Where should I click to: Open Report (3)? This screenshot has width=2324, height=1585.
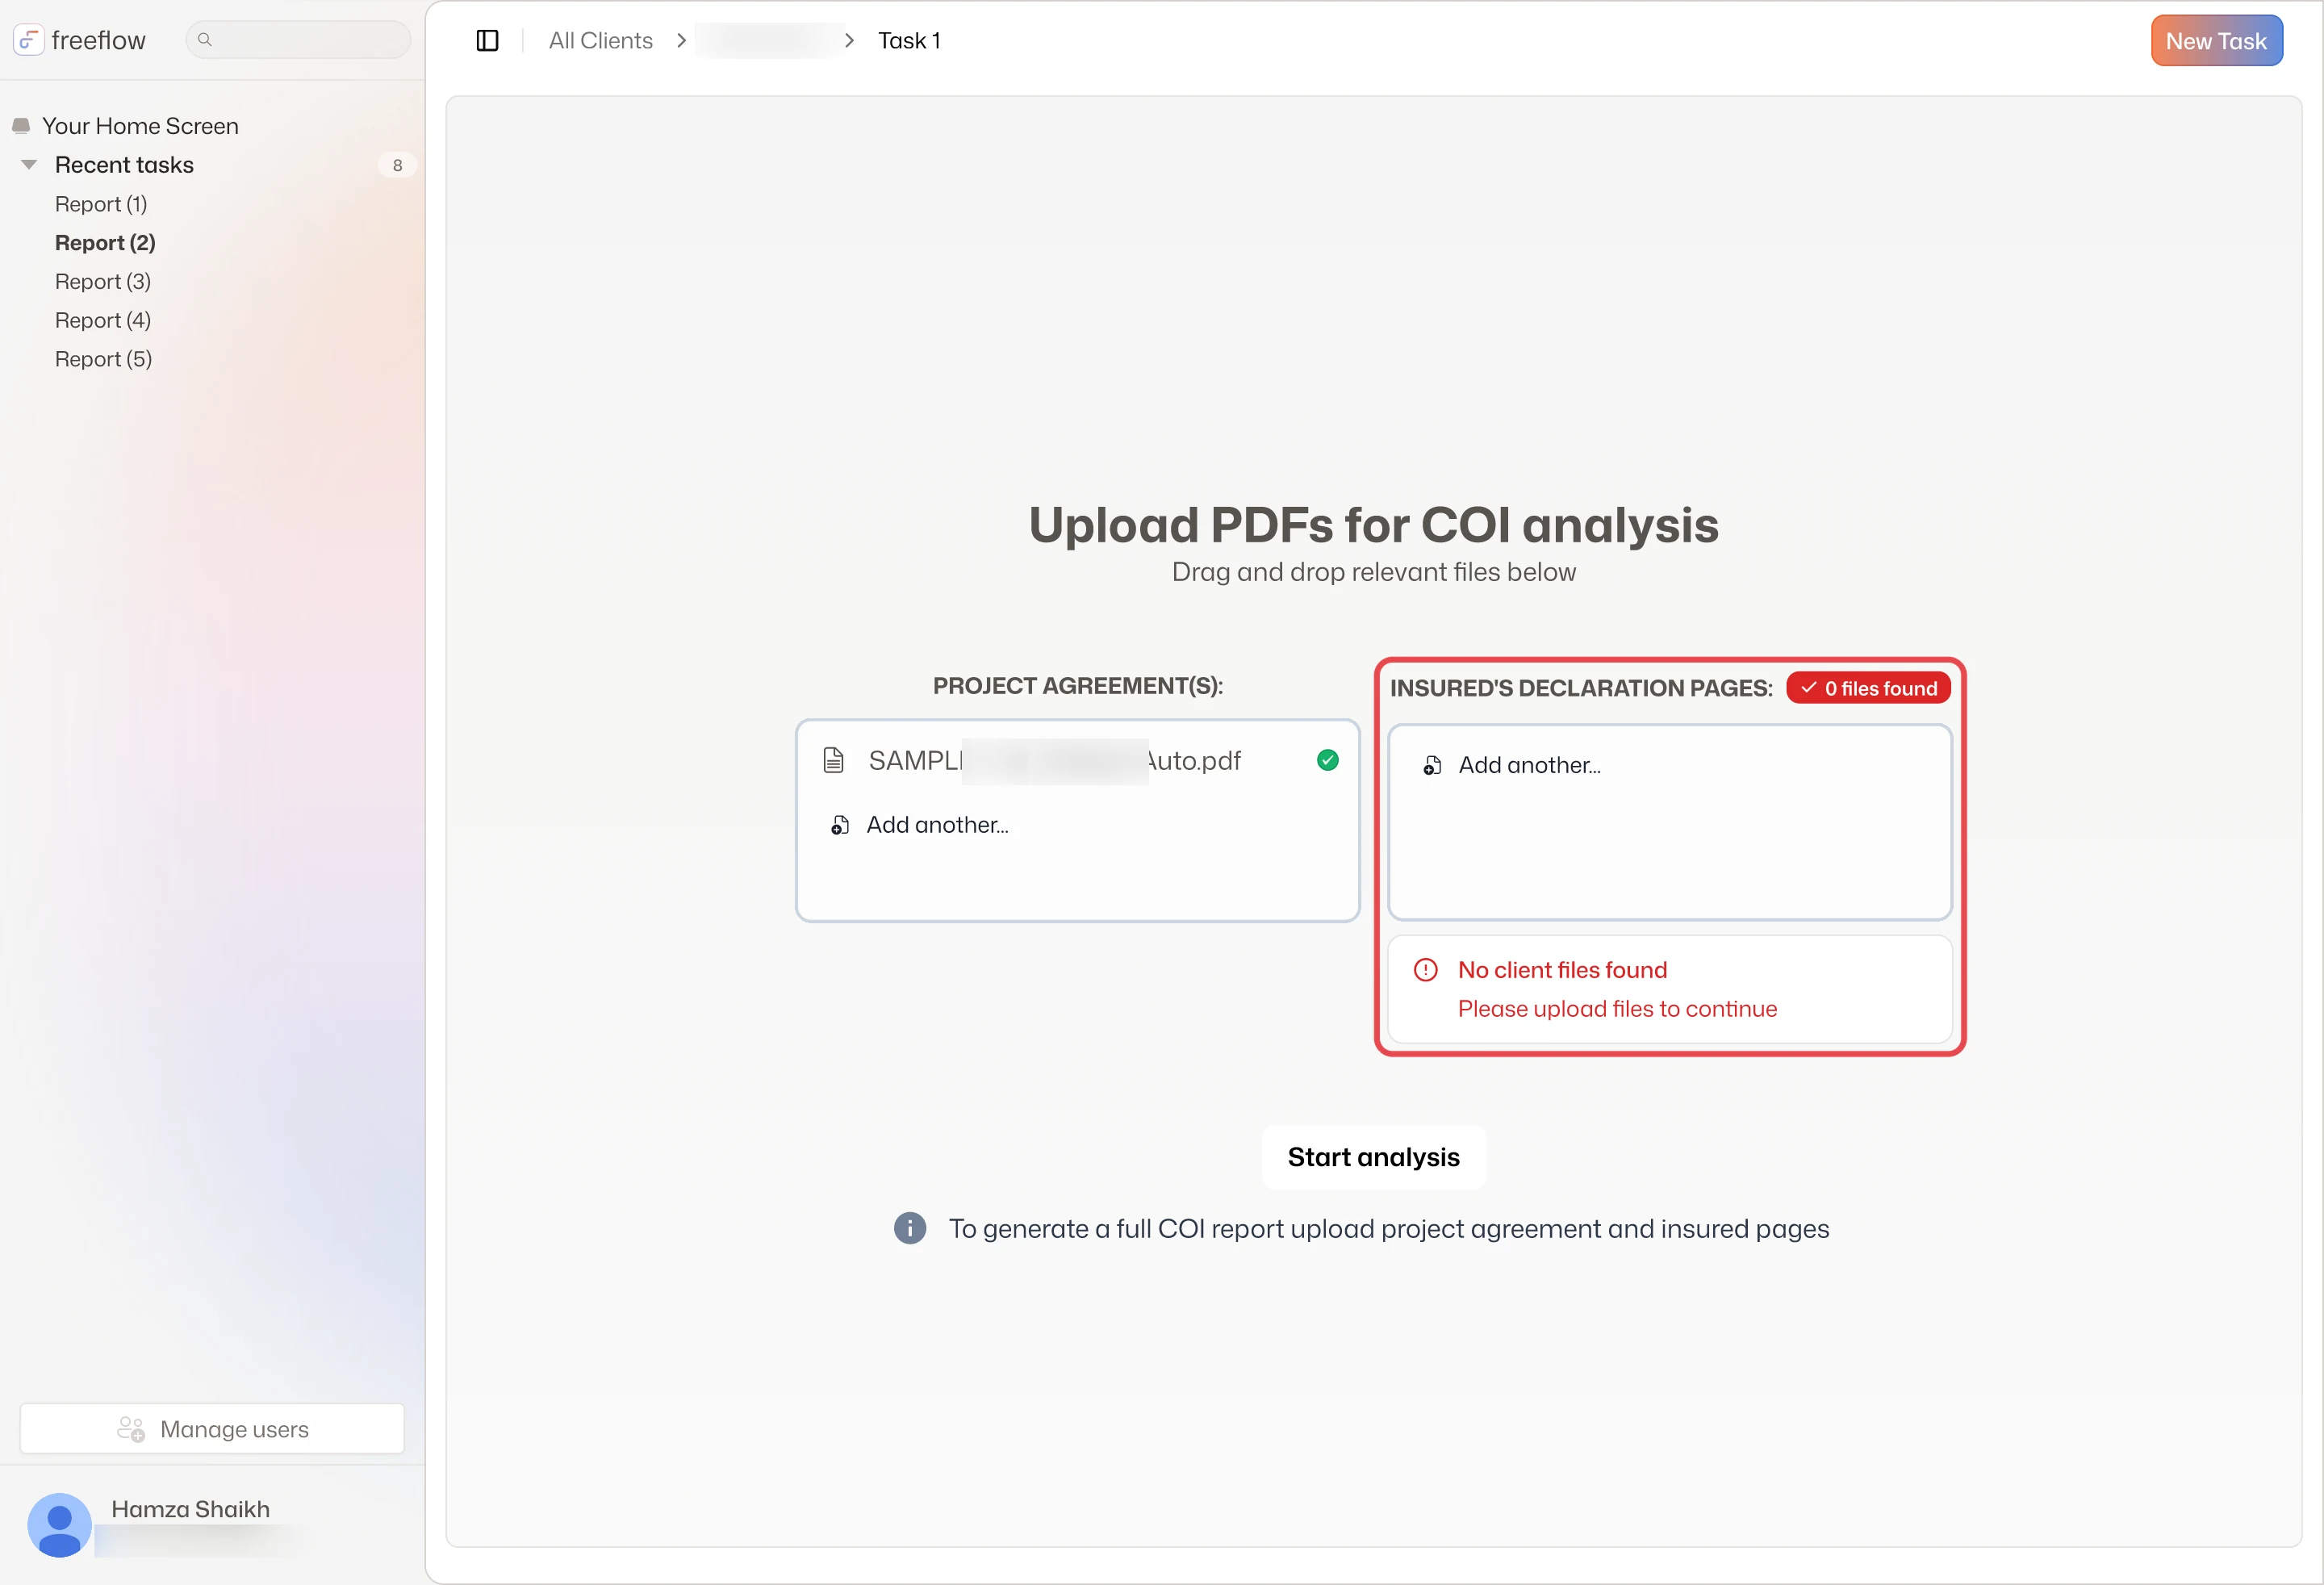coord(103,282)
